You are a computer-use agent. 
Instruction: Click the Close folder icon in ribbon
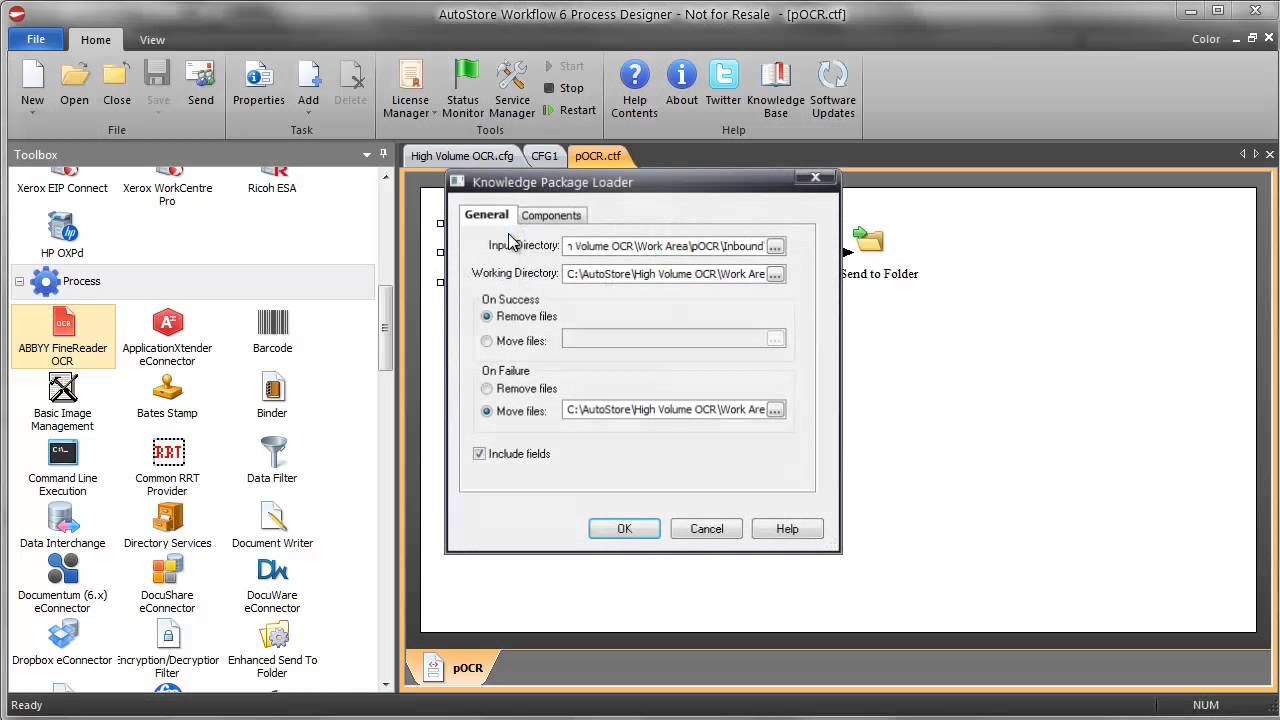pyautogui.click(x=116, y=75)
